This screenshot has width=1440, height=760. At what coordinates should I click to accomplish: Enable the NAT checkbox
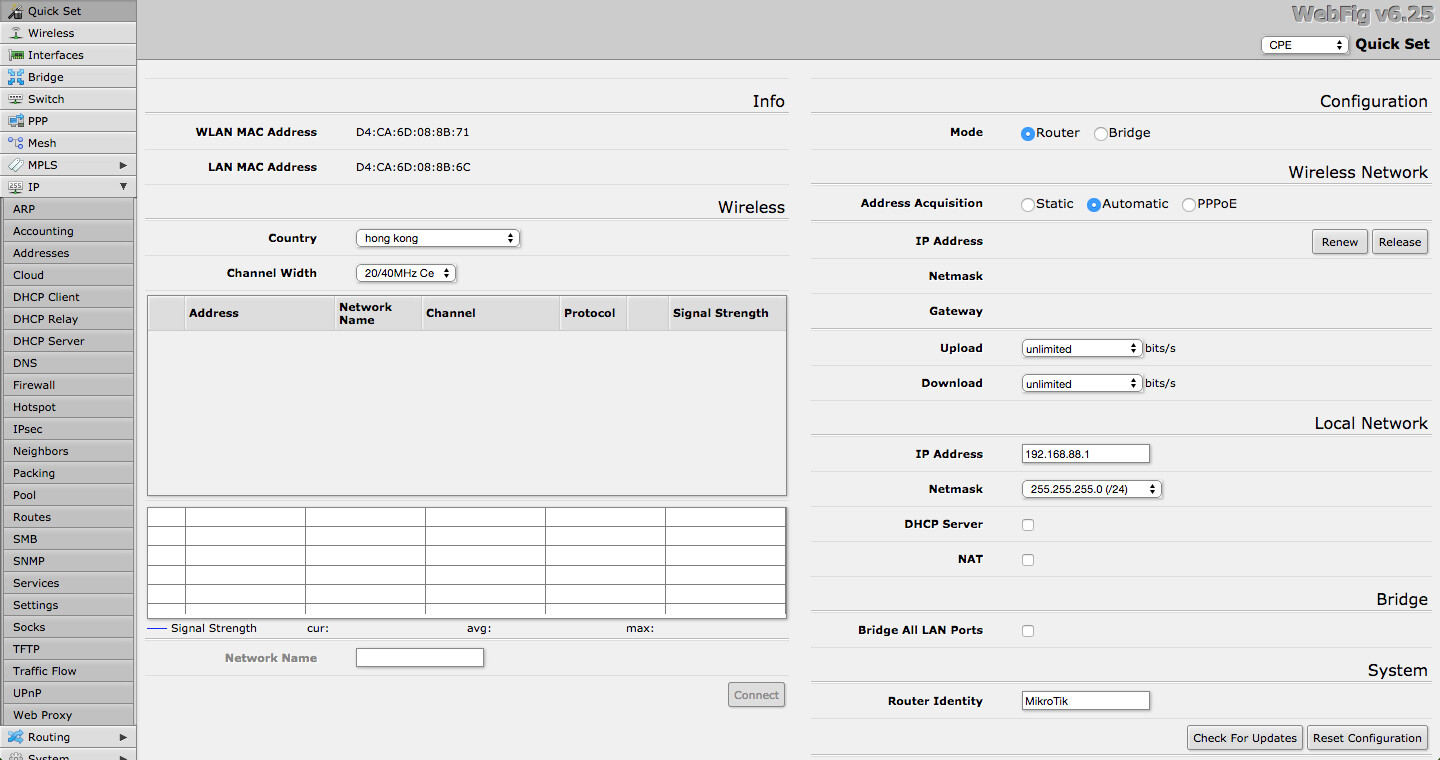pos(1028,560)
